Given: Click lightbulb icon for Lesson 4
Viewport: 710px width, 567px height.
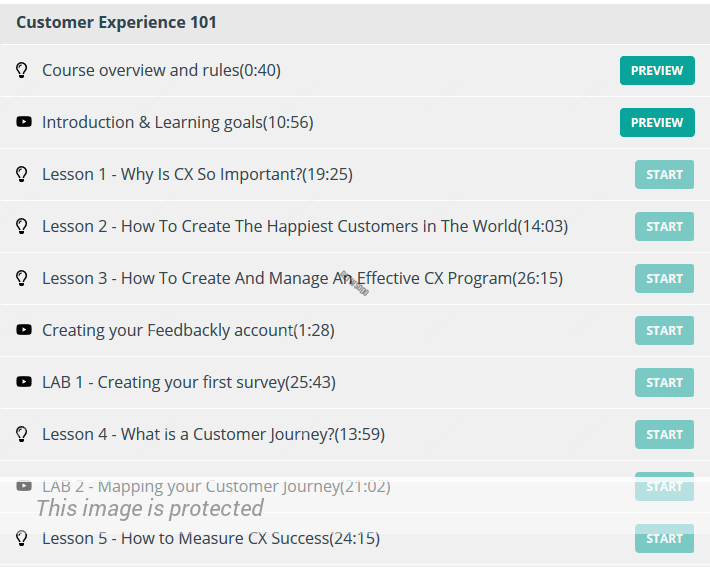Looking at the screenshot, I should [x=23, y=434].
